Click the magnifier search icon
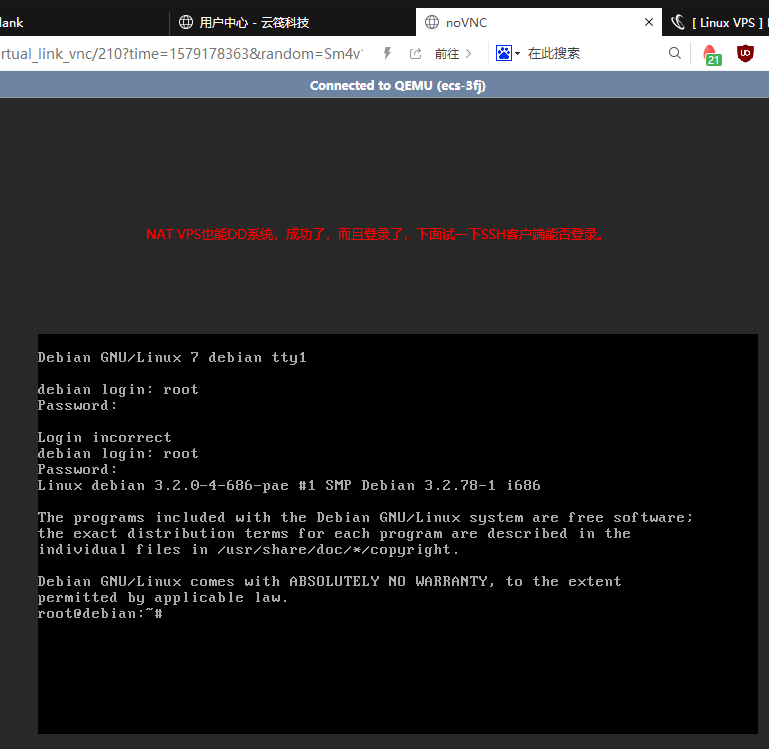Image resolution: width=769 pixels, height=749 pixels. 675,53
